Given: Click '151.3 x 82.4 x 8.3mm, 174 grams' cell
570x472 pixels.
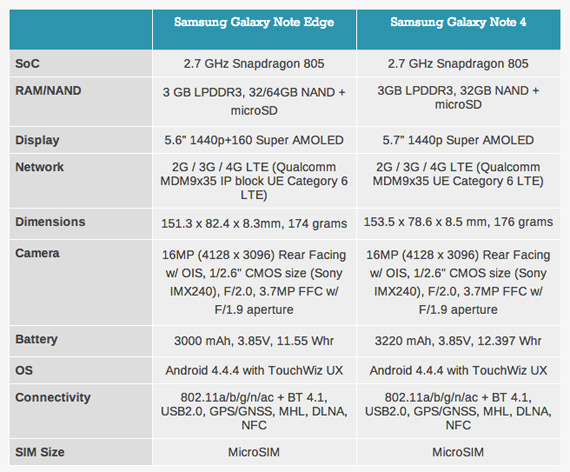Looking at the screenshot, I should coord(254,224).
